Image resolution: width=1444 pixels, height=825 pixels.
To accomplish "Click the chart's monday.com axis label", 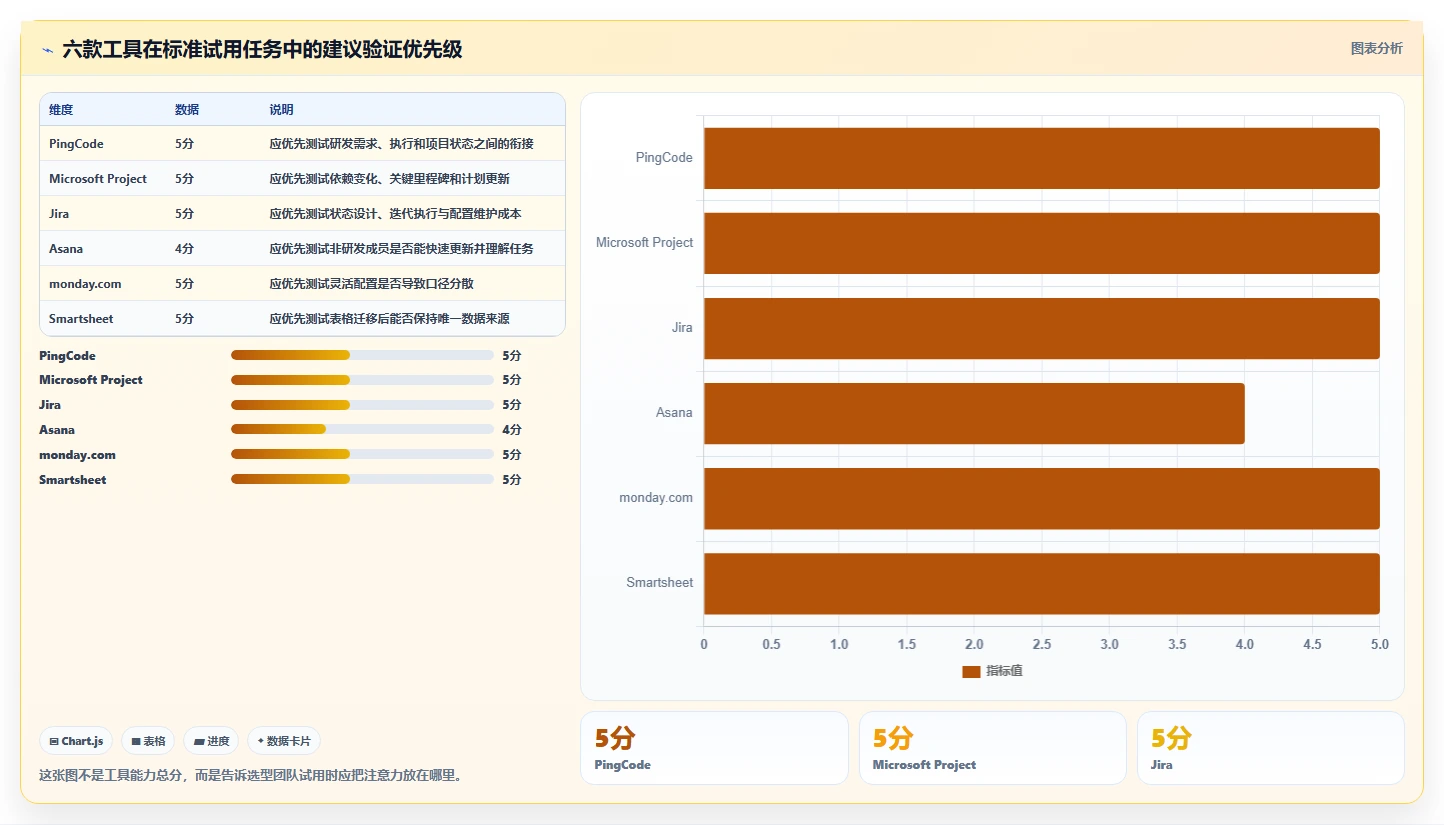I will point(656,498).
